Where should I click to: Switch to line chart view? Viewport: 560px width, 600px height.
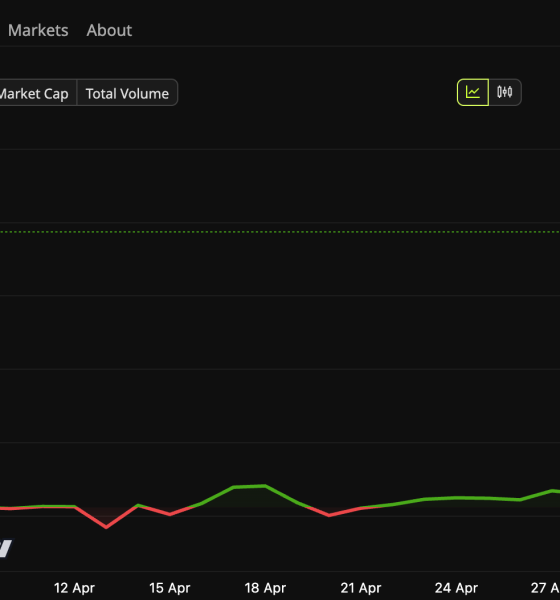coord(473,92)
